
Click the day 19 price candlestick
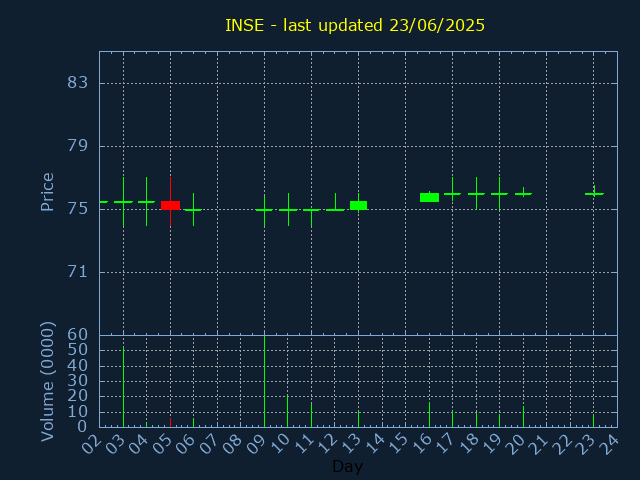[x=499, y=194]
